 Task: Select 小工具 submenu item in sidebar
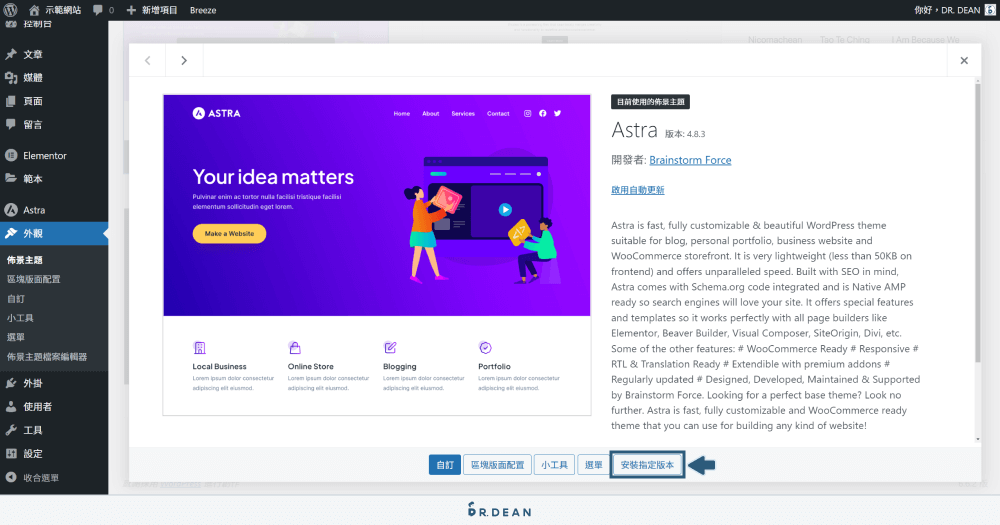pyautogui.click(x=20, y=318)
